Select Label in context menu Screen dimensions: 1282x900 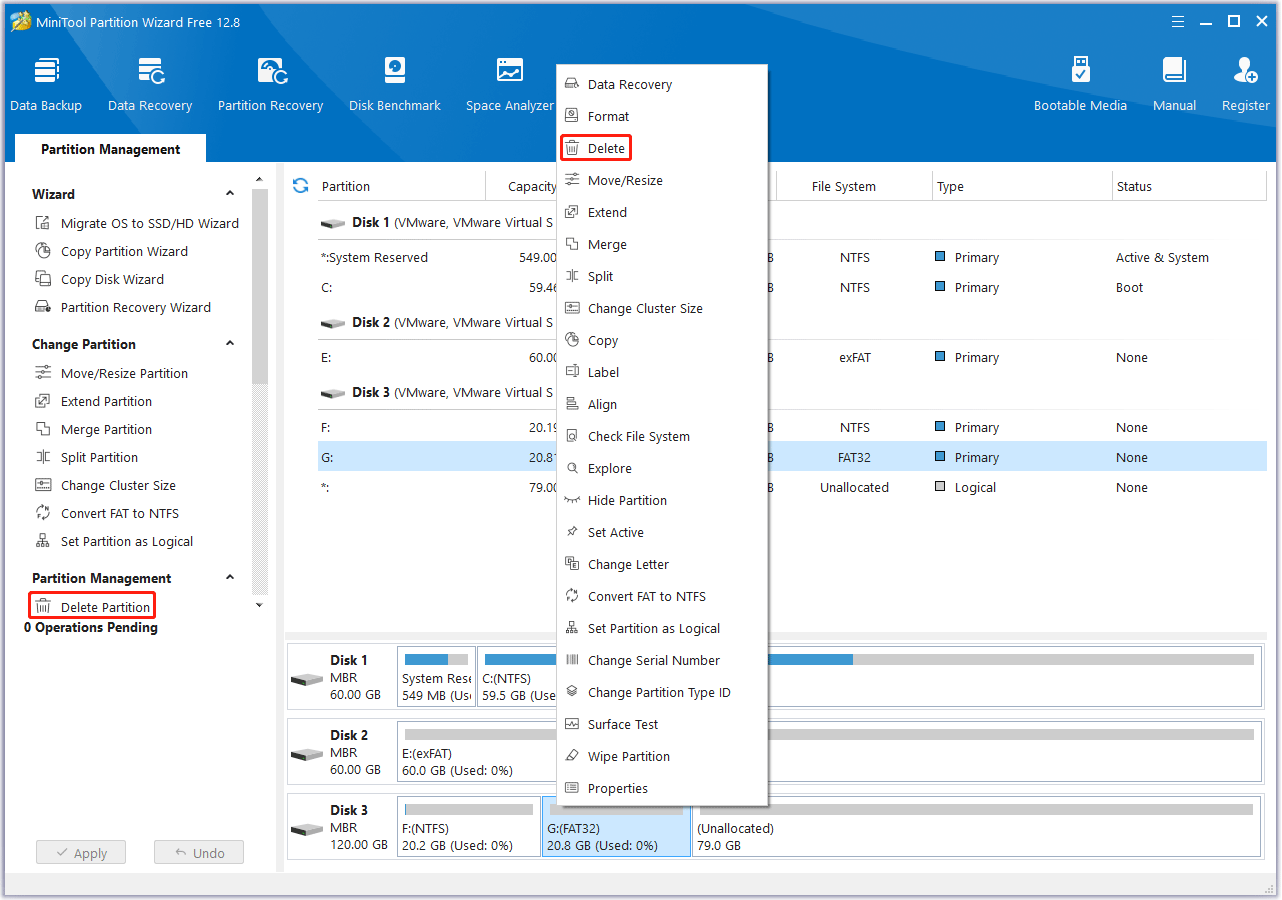pos(662,373)
